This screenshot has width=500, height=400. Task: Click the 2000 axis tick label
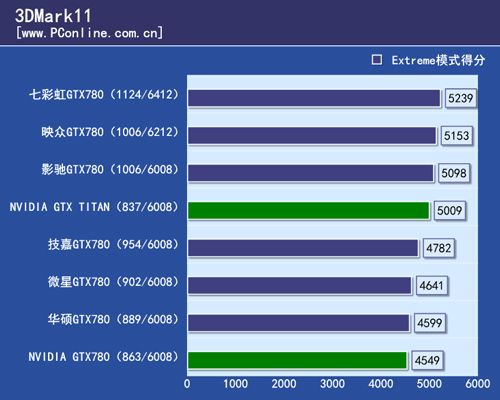[284, 384]
